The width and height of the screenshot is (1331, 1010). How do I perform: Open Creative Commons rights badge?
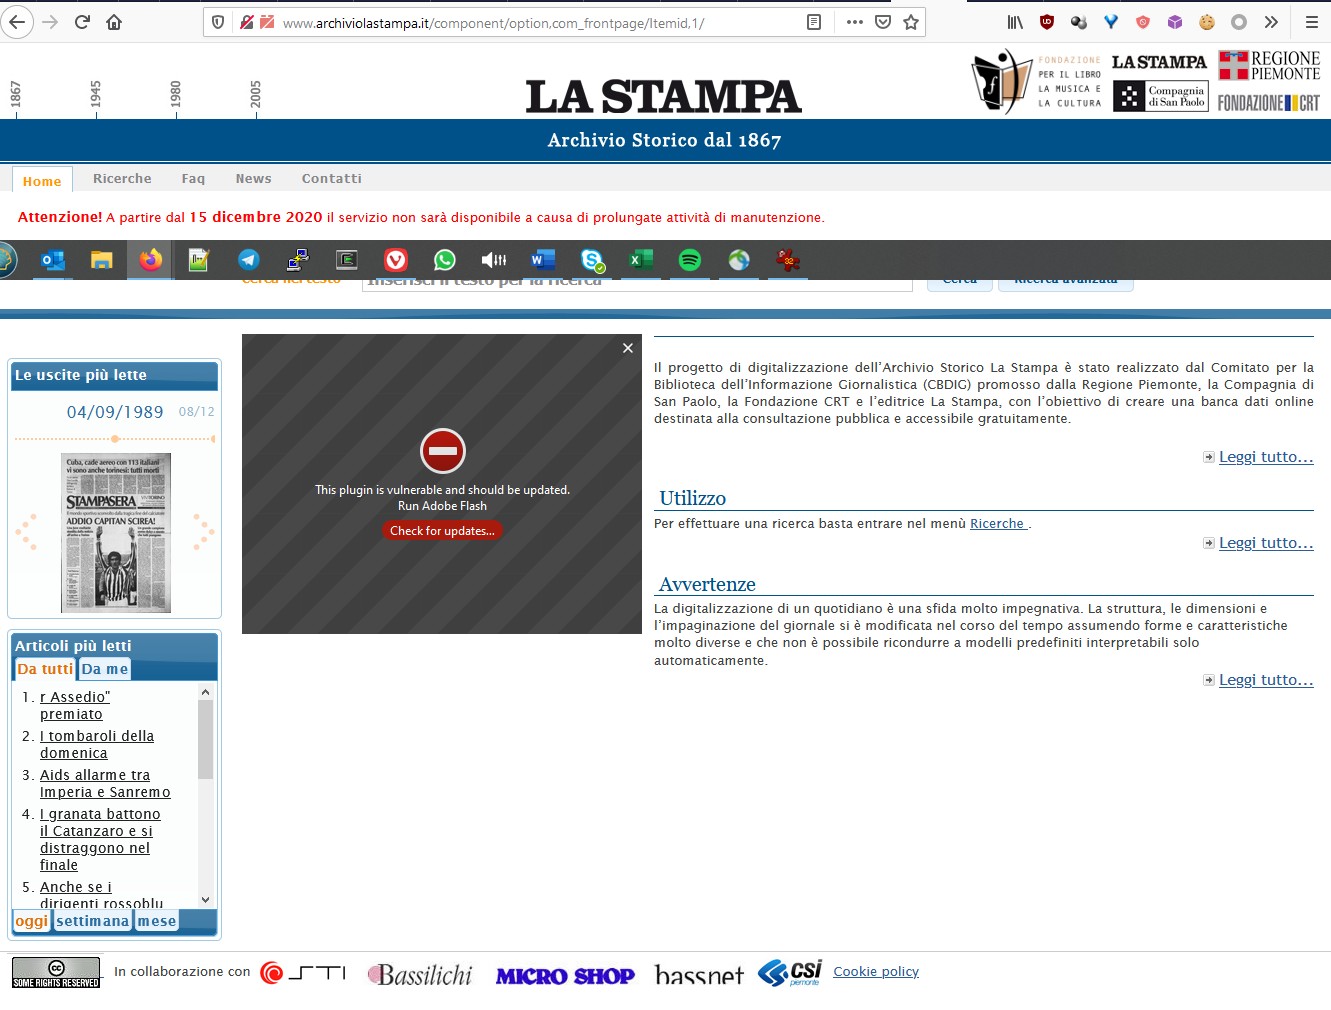(x=56, y=972)
